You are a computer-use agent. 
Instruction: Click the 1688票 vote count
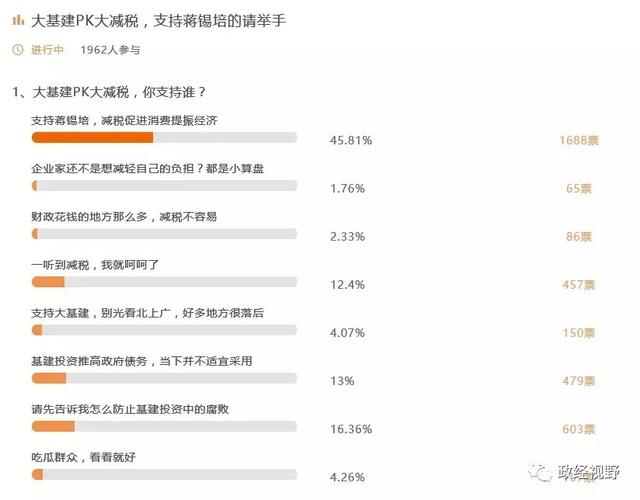579,140
